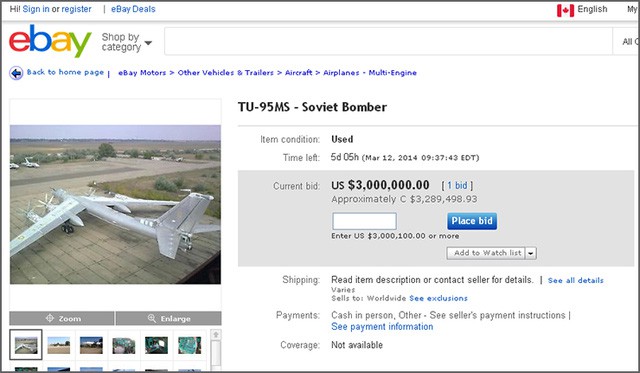The height and width of the screenshot is (373, 640).
Task: Click the Place bid button
Action: tap(472, 221)
